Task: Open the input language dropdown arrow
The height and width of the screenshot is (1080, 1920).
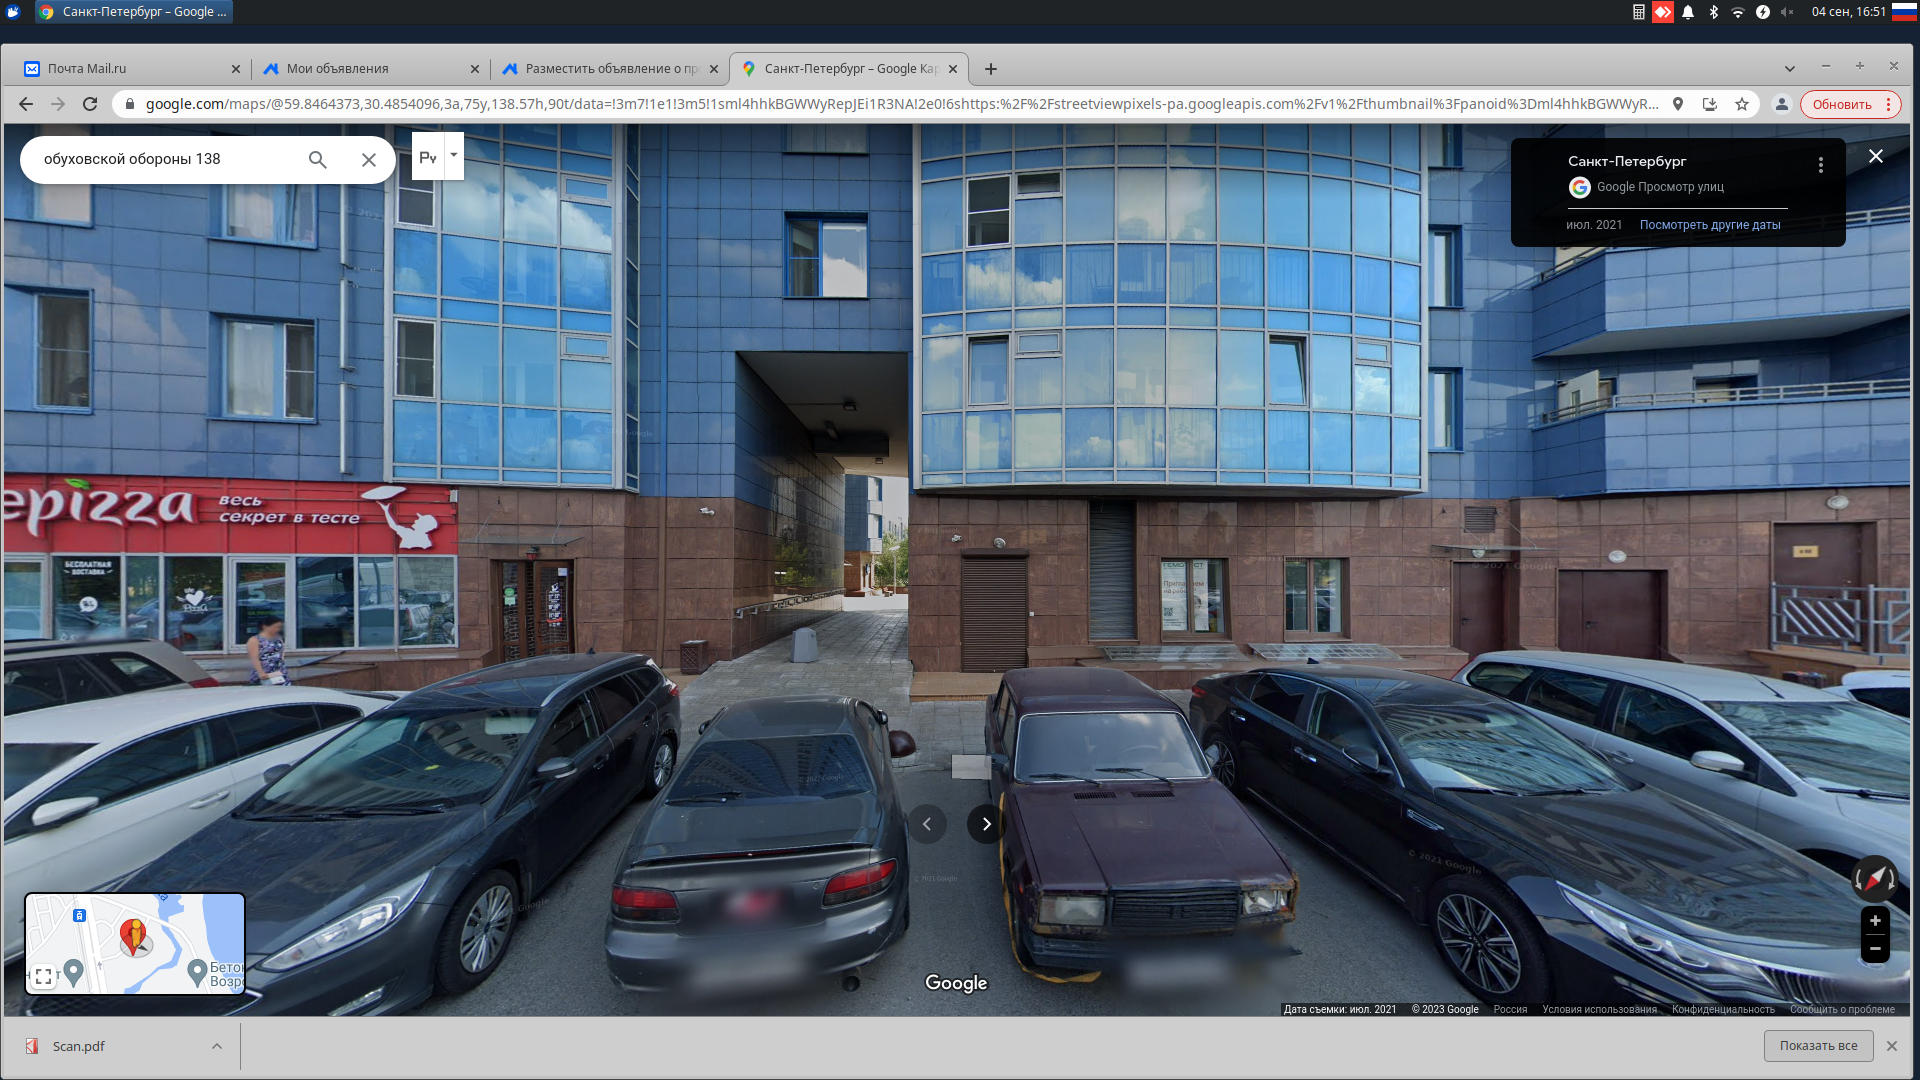Action: pos(454,155)
